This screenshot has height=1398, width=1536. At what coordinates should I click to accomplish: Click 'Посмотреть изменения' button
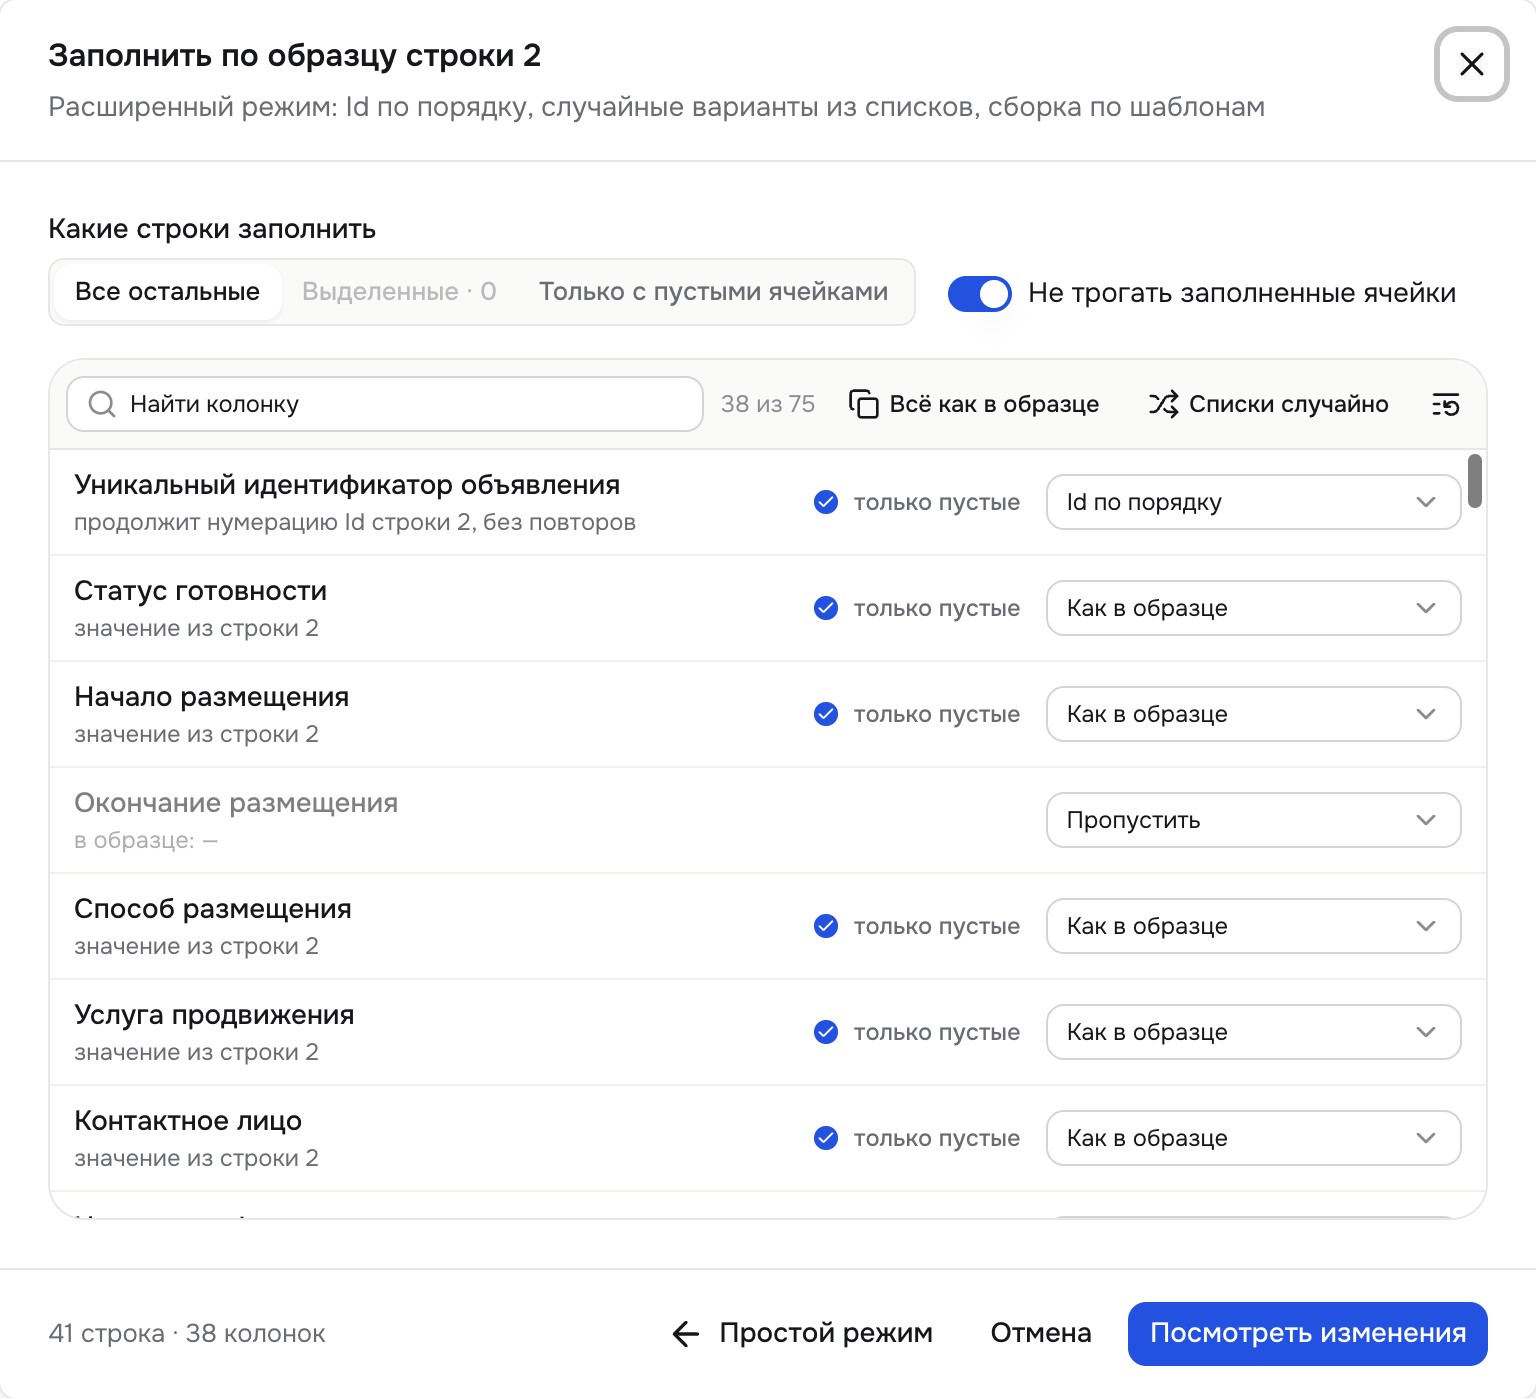coord(1308,1333)
